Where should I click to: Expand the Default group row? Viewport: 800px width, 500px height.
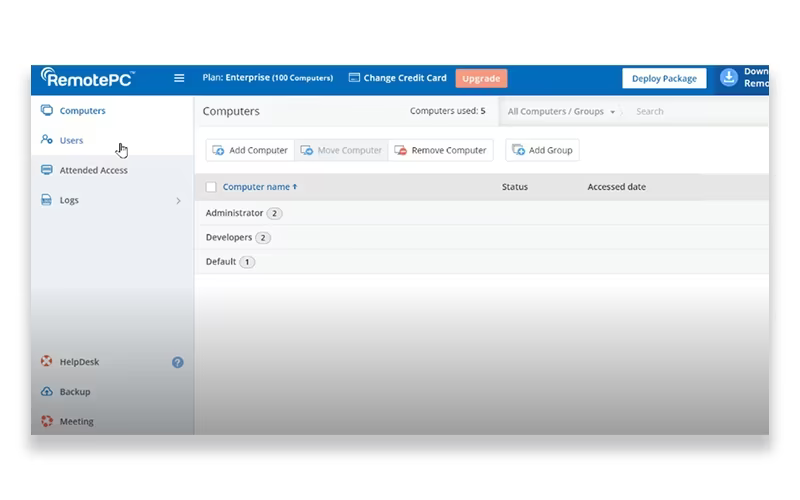tap(482, 262)
